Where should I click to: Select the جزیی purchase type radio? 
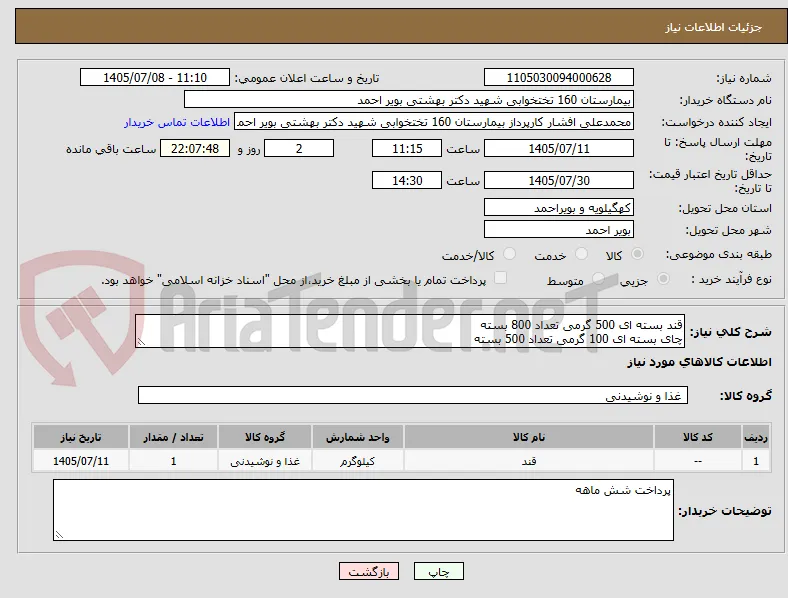tap(663, 278)
